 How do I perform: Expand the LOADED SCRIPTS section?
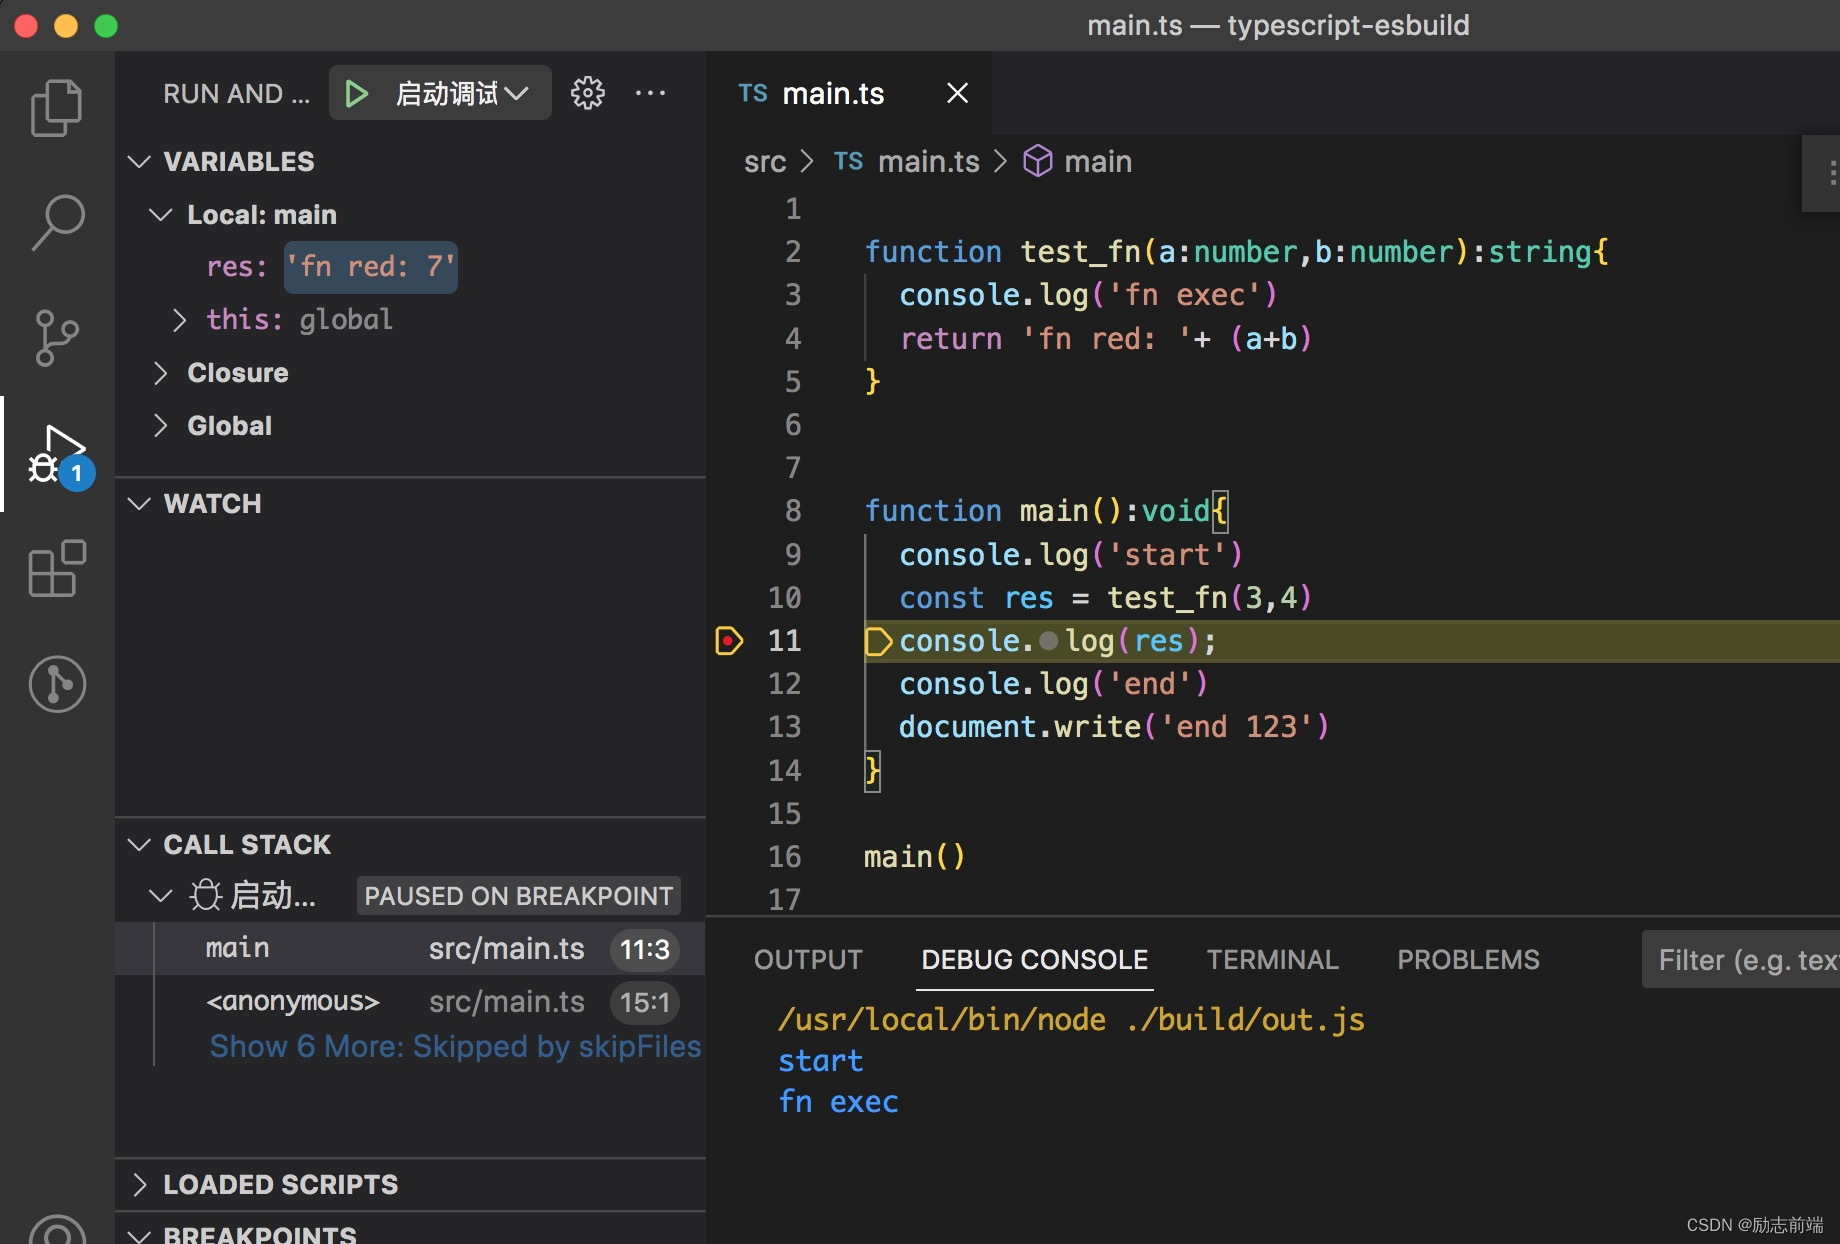click(140, 1185)
